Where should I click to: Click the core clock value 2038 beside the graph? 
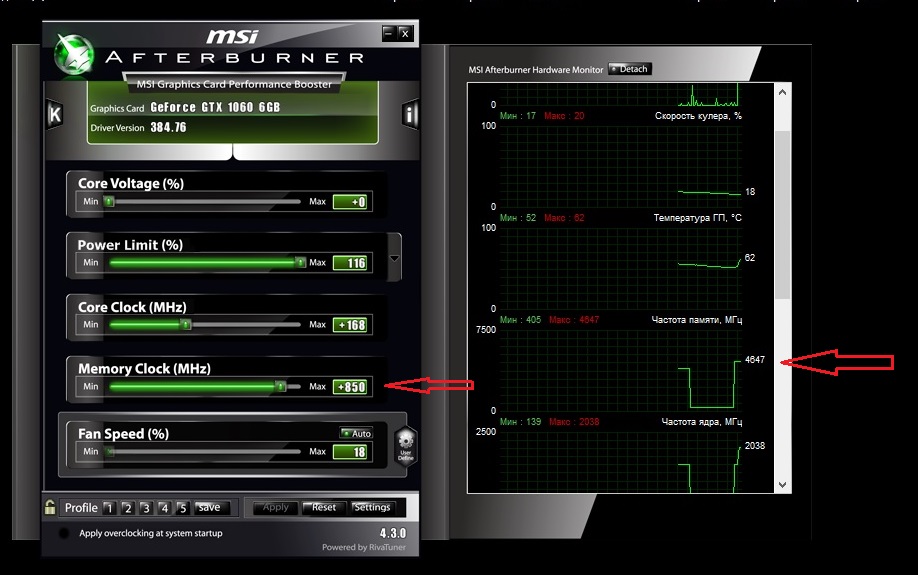pyautogui.click(x=755, y=446)
